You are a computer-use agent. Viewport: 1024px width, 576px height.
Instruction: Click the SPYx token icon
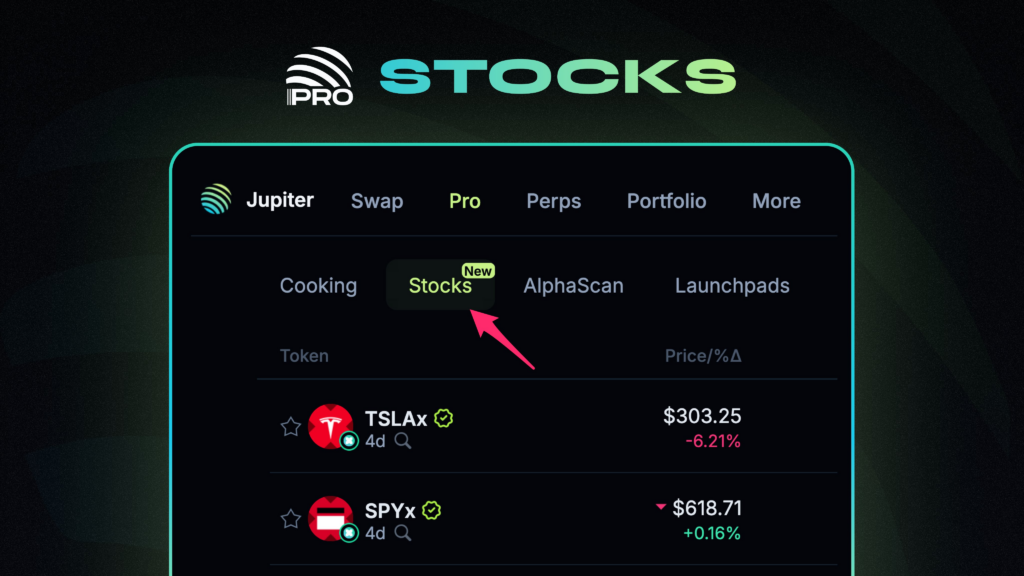click(x=330, y=519)
